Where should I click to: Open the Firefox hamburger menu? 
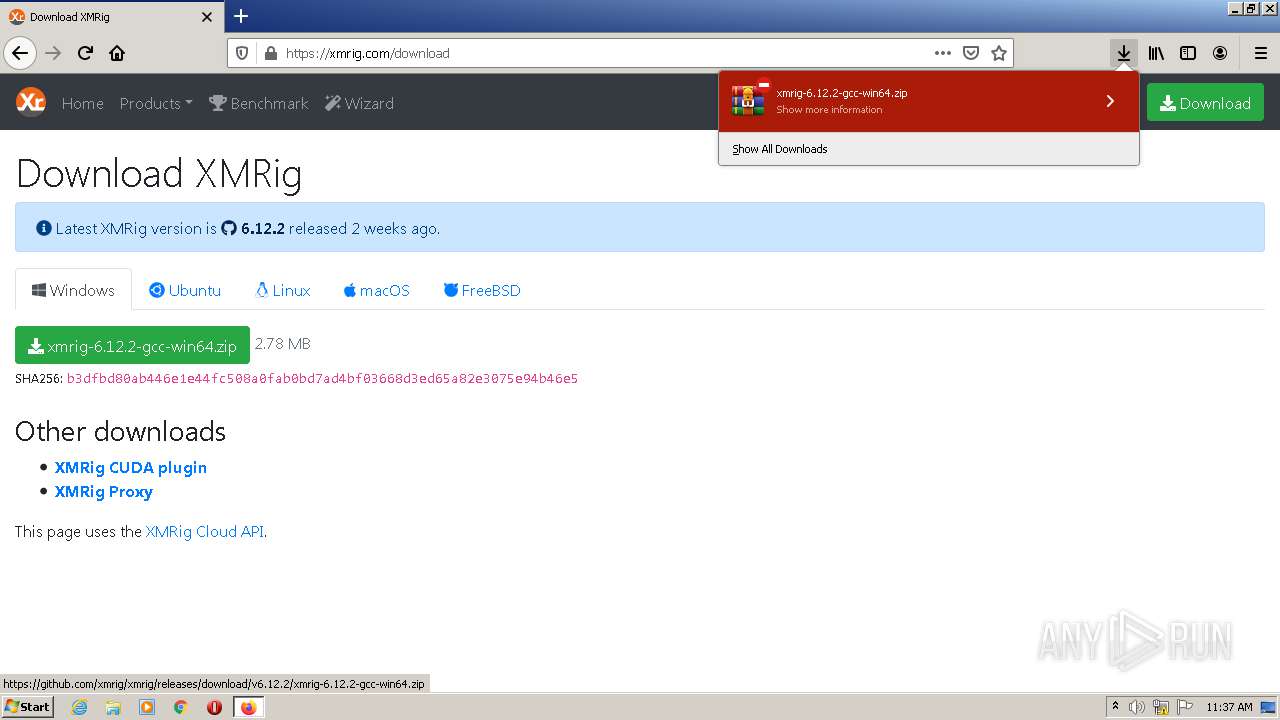pos(1260,53)
